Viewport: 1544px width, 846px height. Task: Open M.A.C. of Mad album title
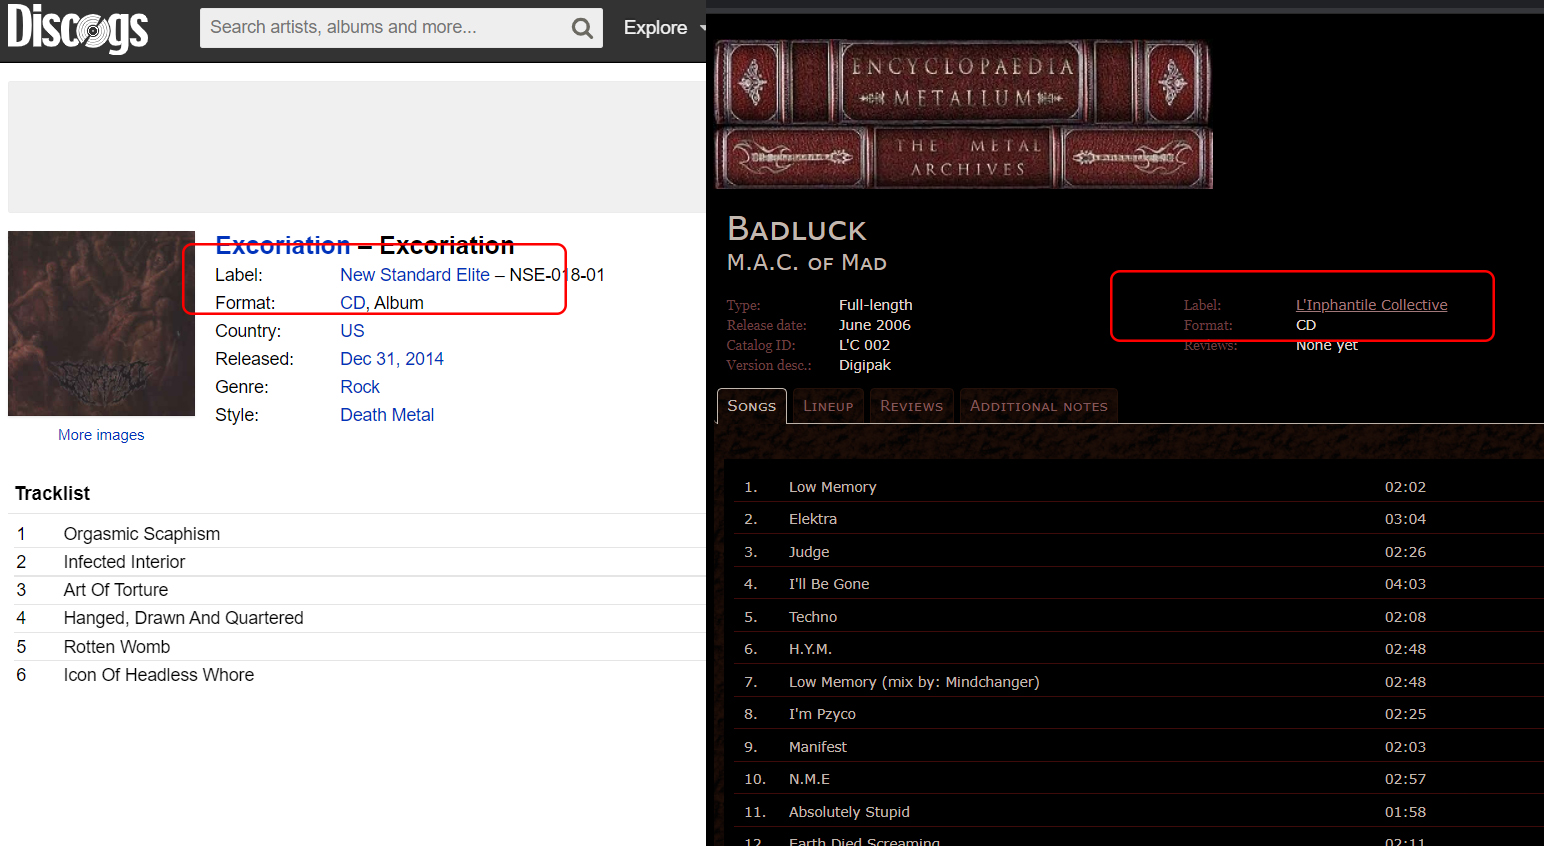[x=807, y=263]
